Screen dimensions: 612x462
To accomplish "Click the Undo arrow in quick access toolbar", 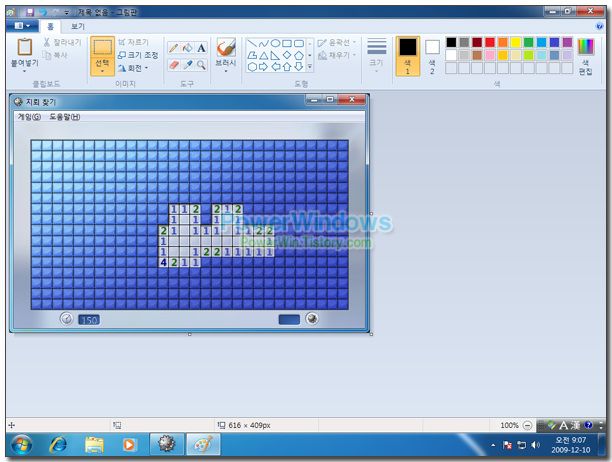I will point(43,12).
